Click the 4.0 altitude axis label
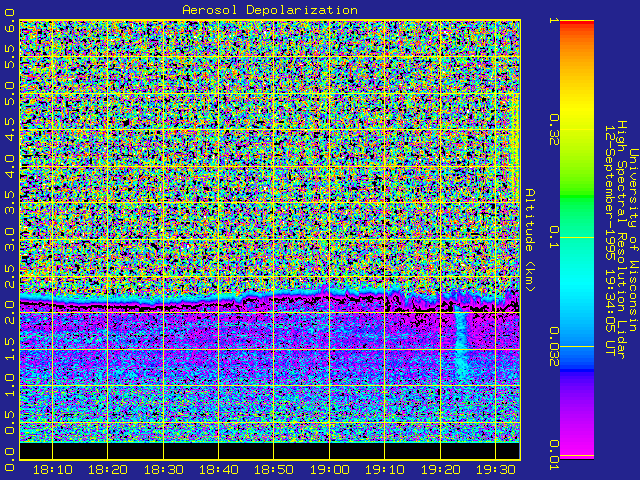640x480 pixels. tap(9, 167)
